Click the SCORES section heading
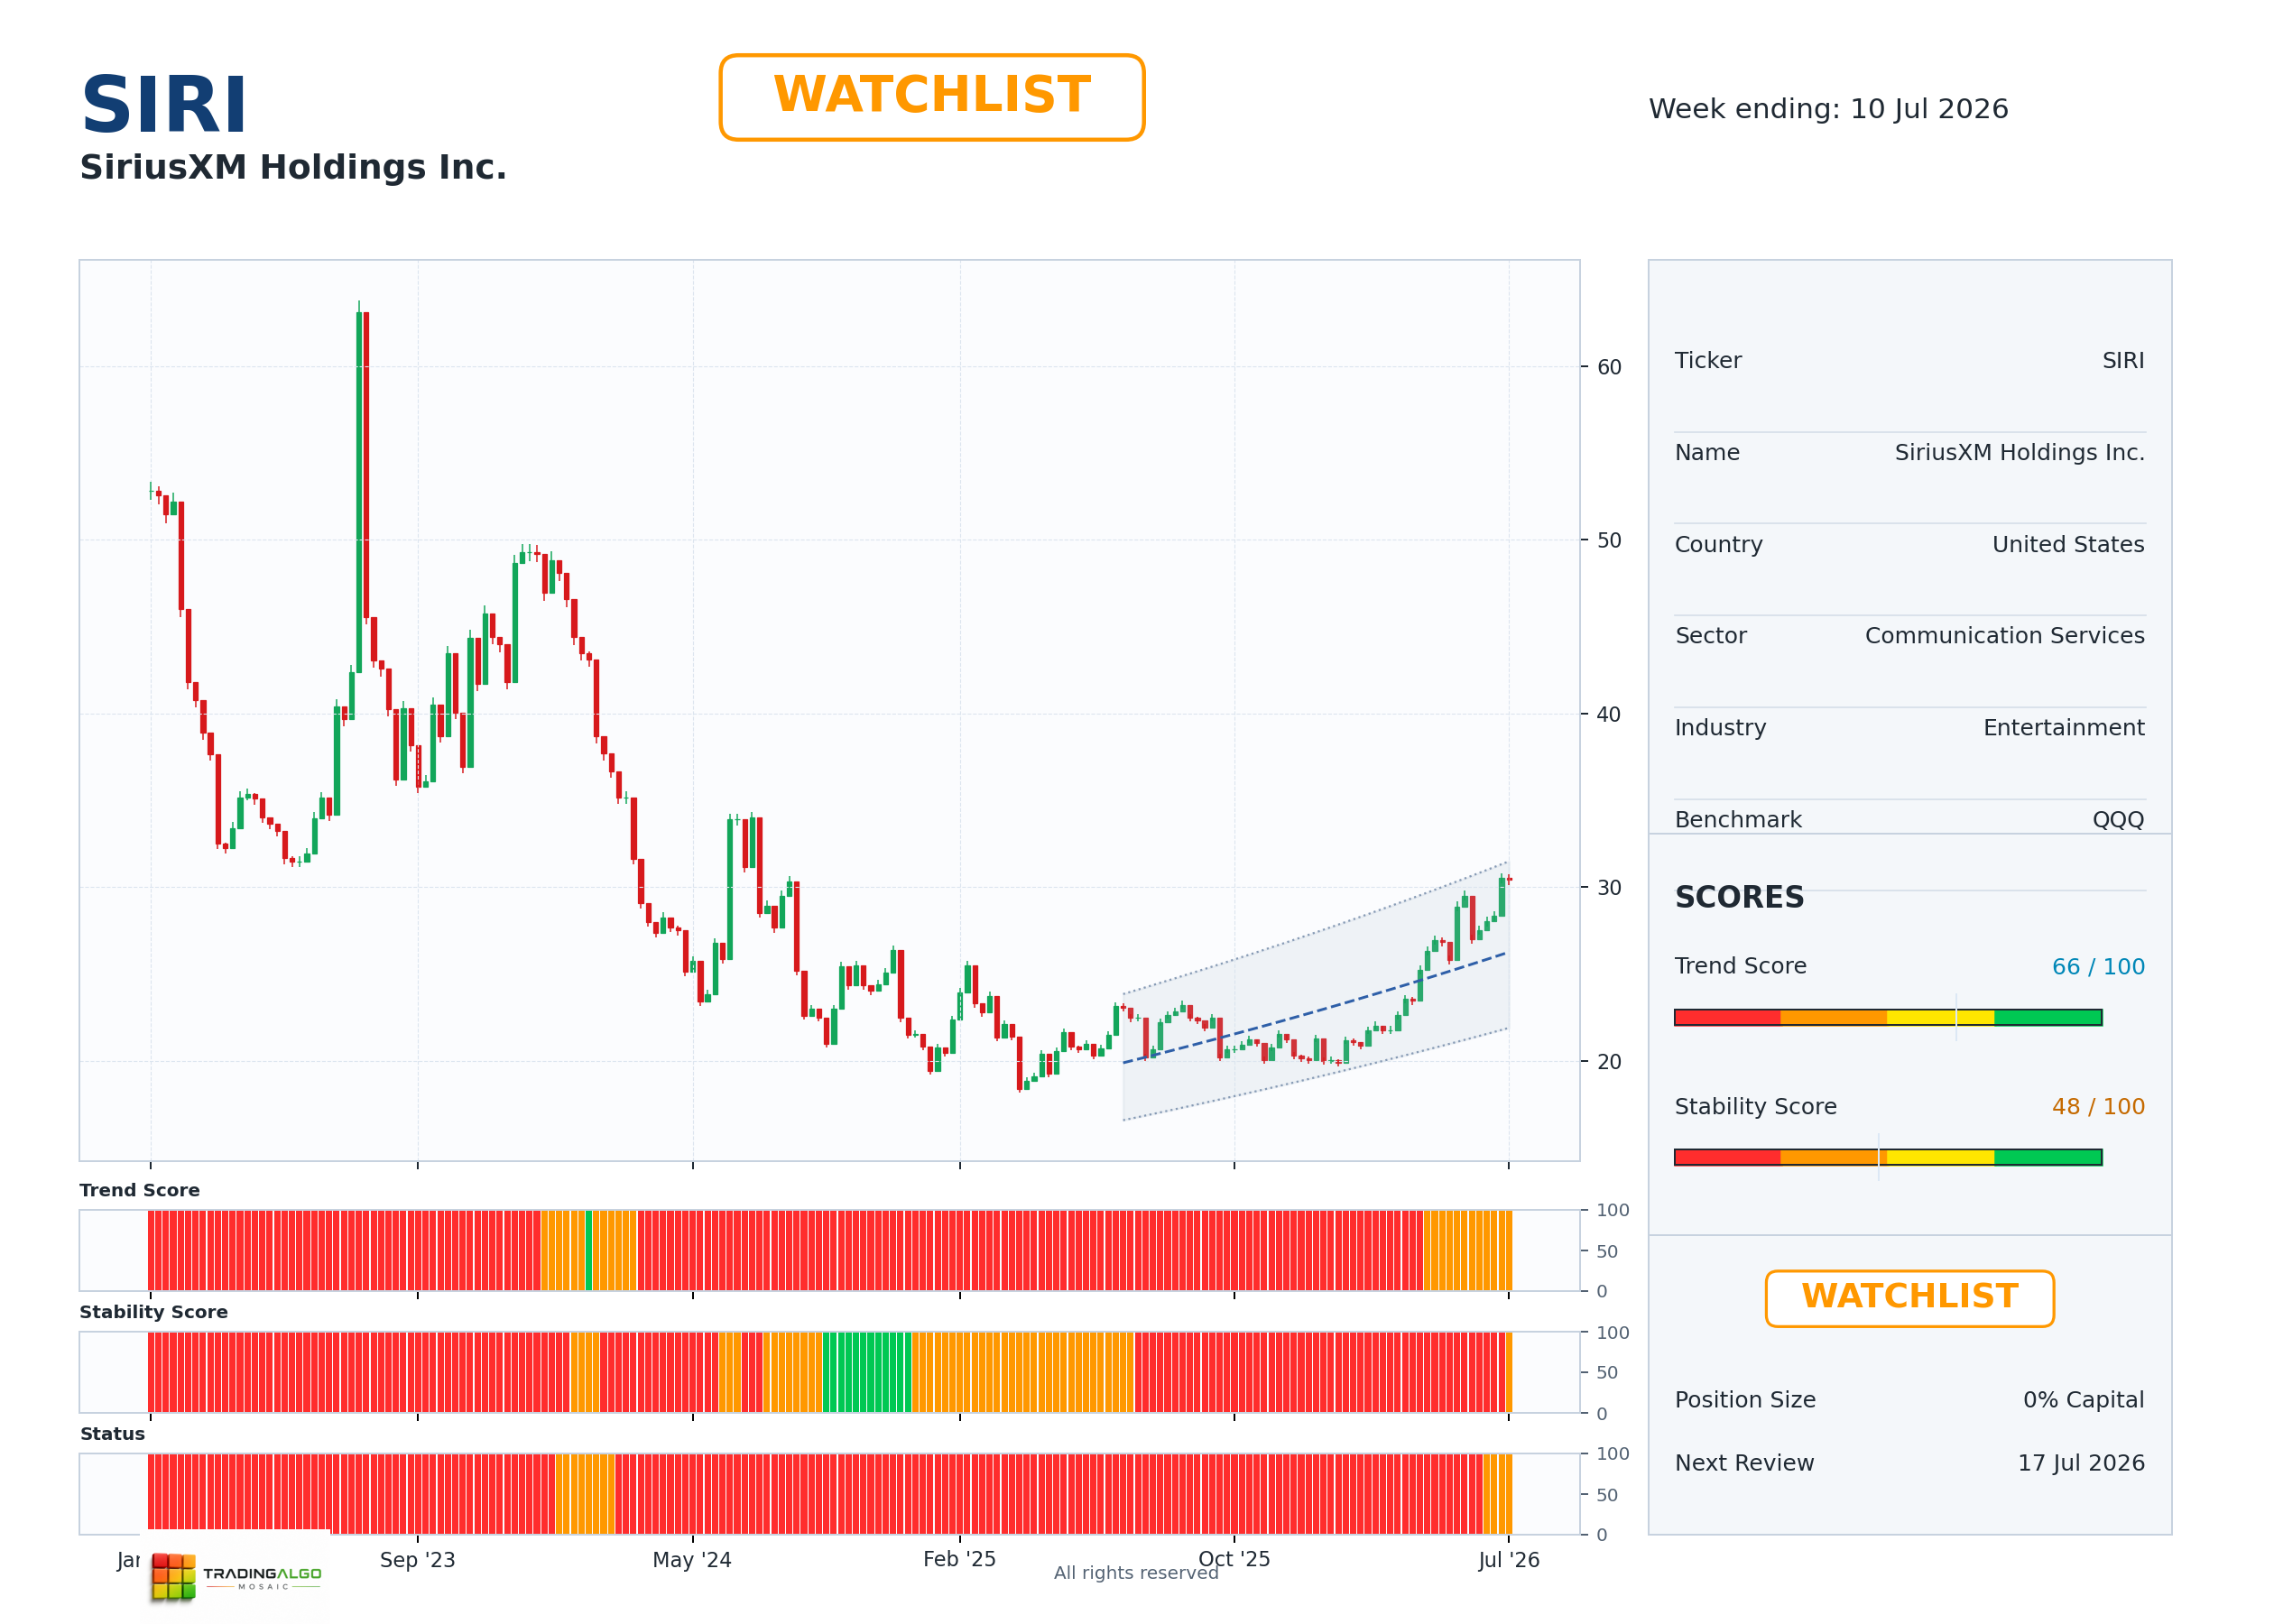The width and height of the screenshot is (2274, 1624). tap(1739, 897)
